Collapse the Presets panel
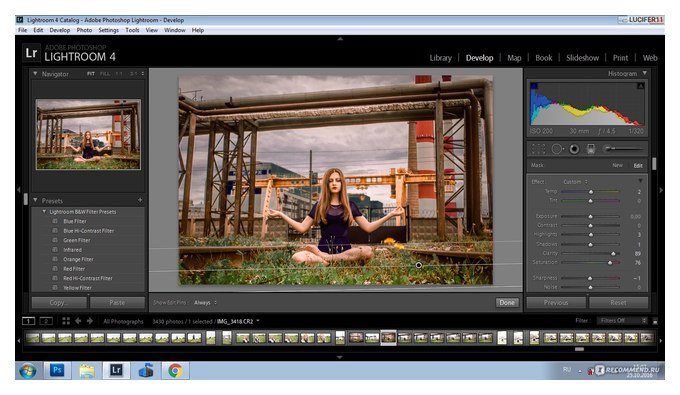This screenshot has width=680, height=395. [35, 200]
